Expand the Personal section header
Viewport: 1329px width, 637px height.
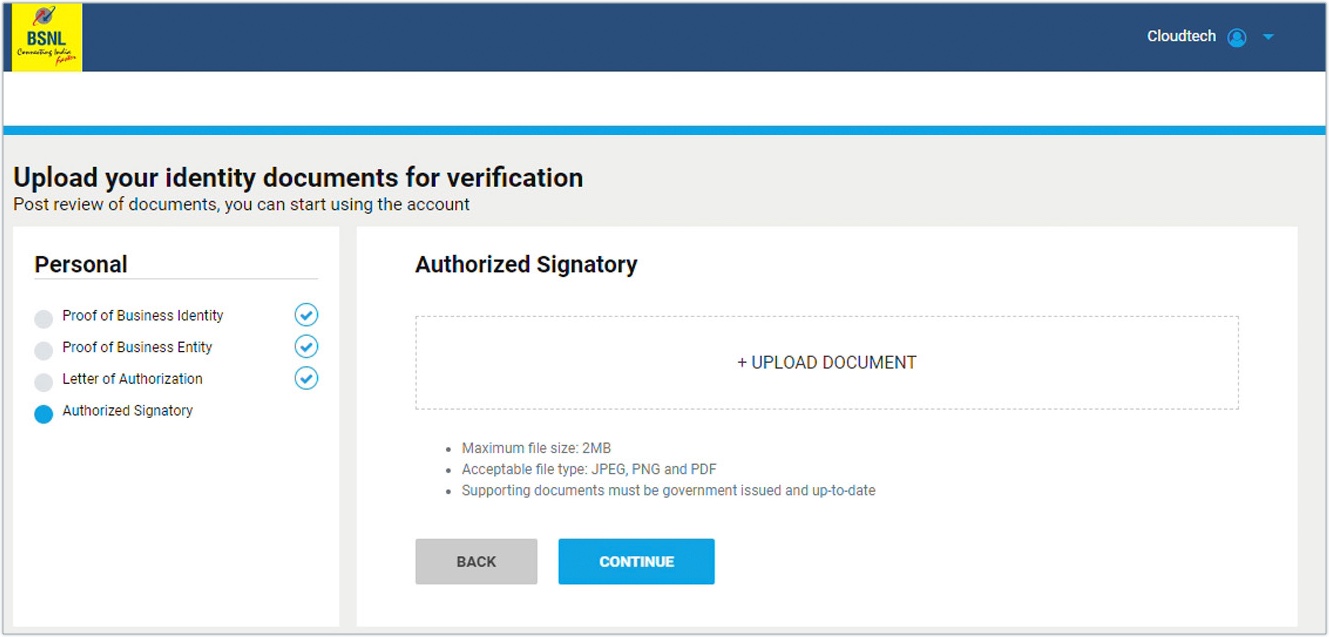coord(80,264)
